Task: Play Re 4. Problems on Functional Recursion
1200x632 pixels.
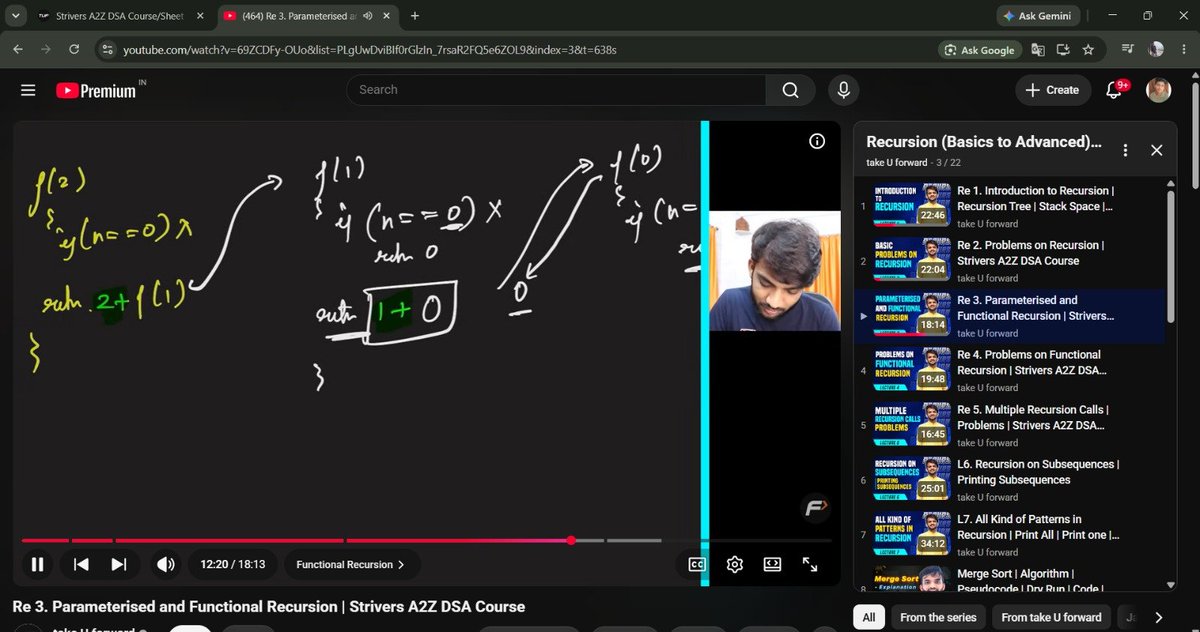Action: pyautogui.click(x=1010, y=370)
